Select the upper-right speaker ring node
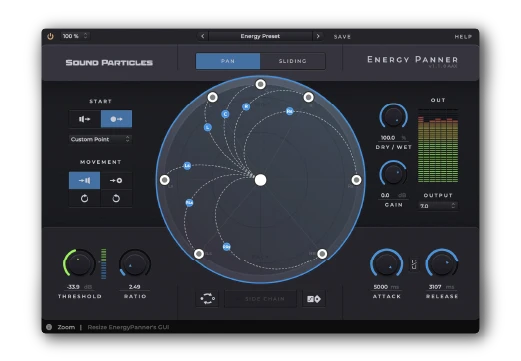 308,97
